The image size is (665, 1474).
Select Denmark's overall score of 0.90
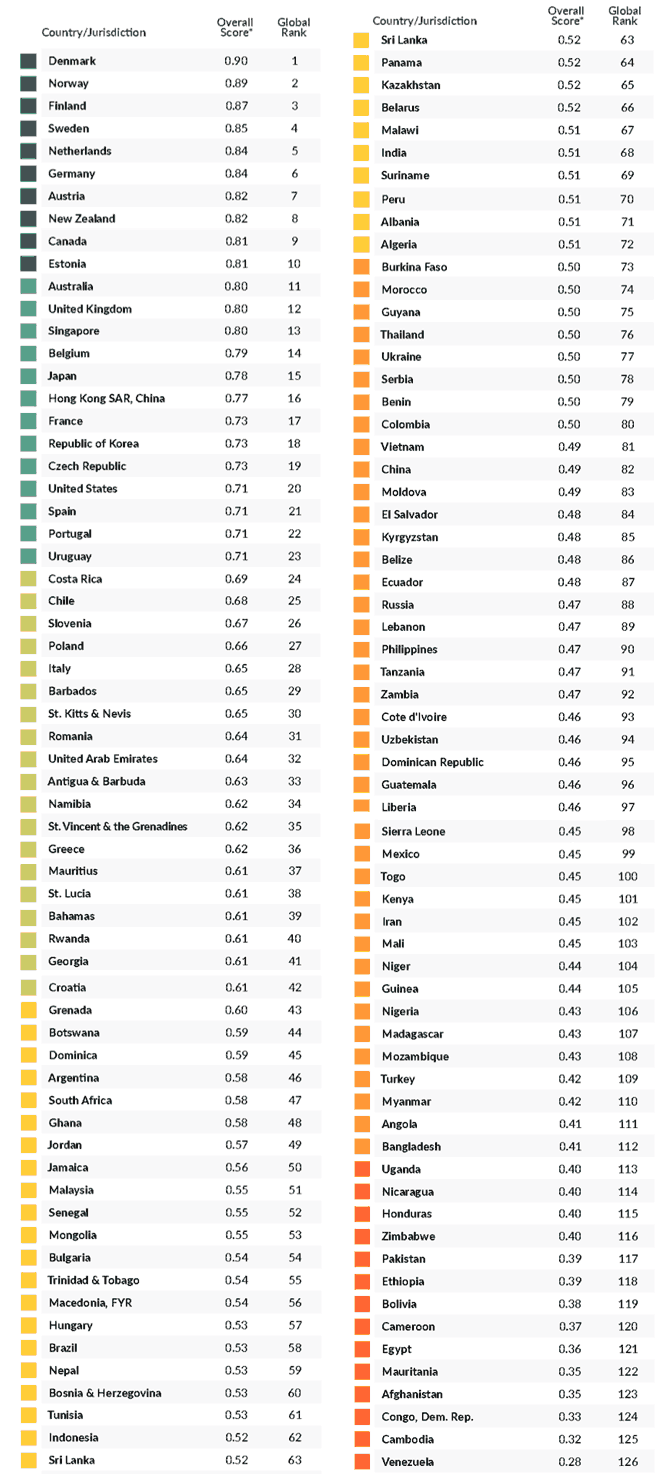(237, 61)
